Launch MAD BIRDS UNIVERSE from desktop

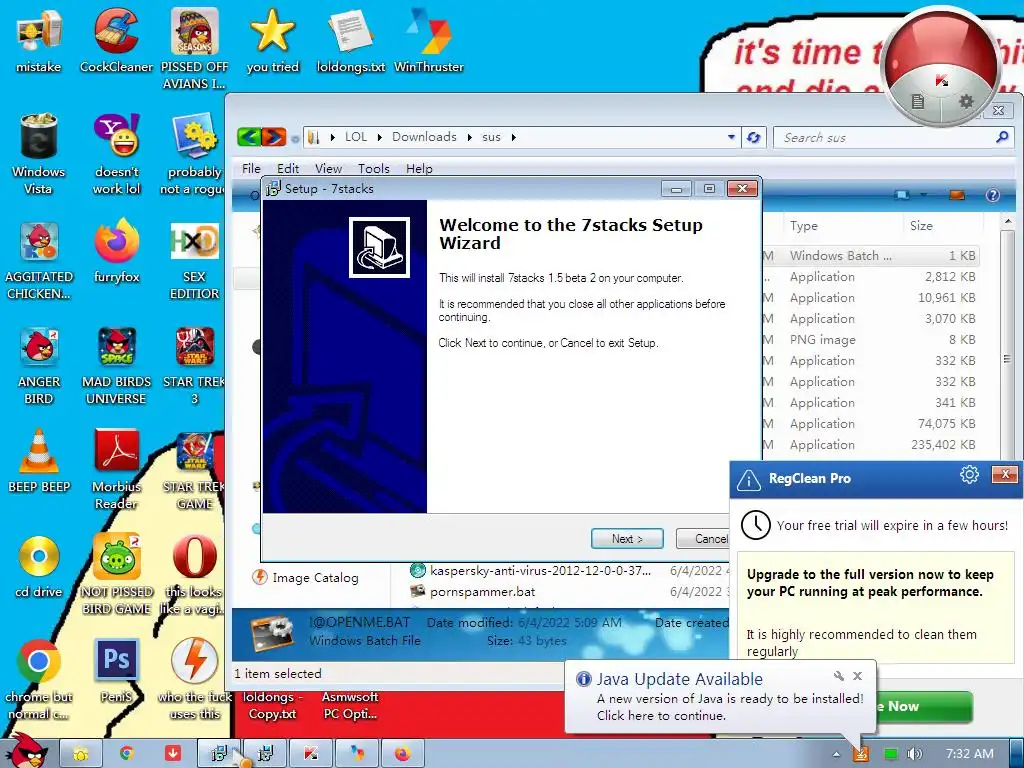(x=116, y=364)
